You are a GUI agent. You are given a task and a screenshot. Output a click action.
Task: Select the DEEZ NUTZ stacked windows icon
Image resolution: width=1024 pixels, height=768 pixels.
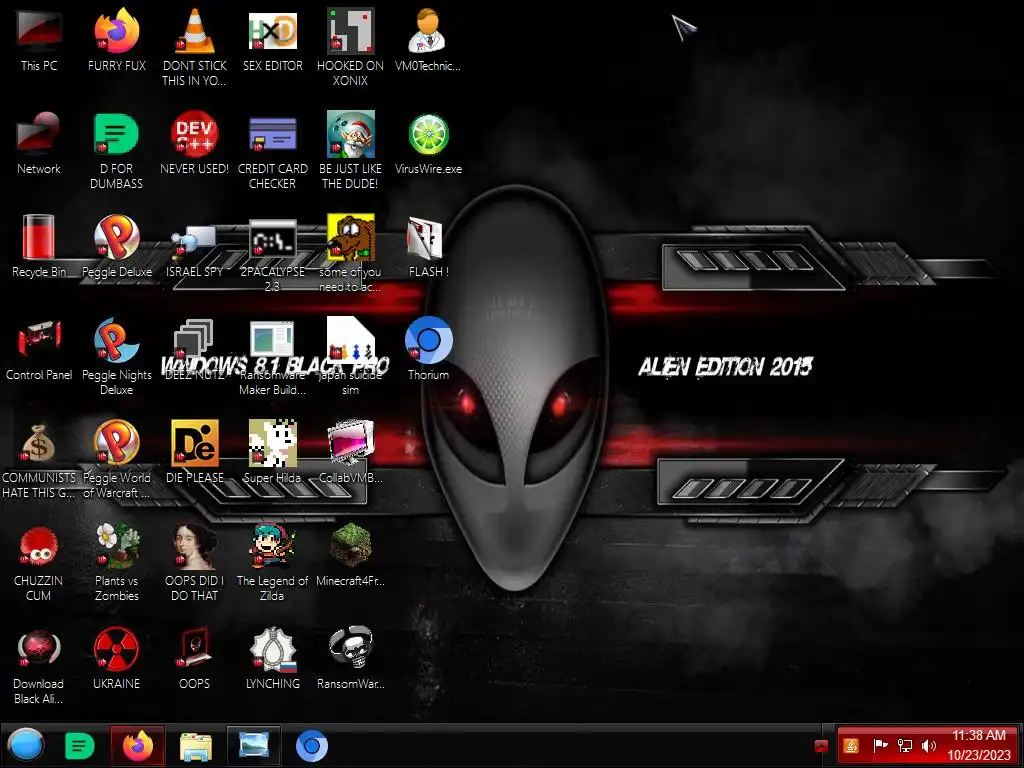pos(195,349)
